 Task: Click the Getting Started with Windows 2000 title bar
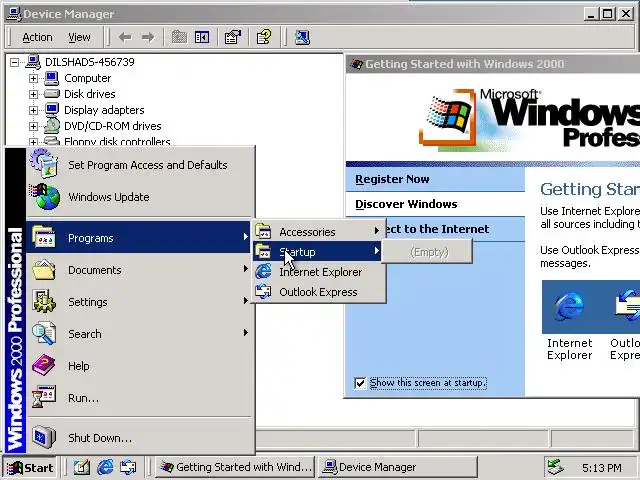click(x=493, y=64)
